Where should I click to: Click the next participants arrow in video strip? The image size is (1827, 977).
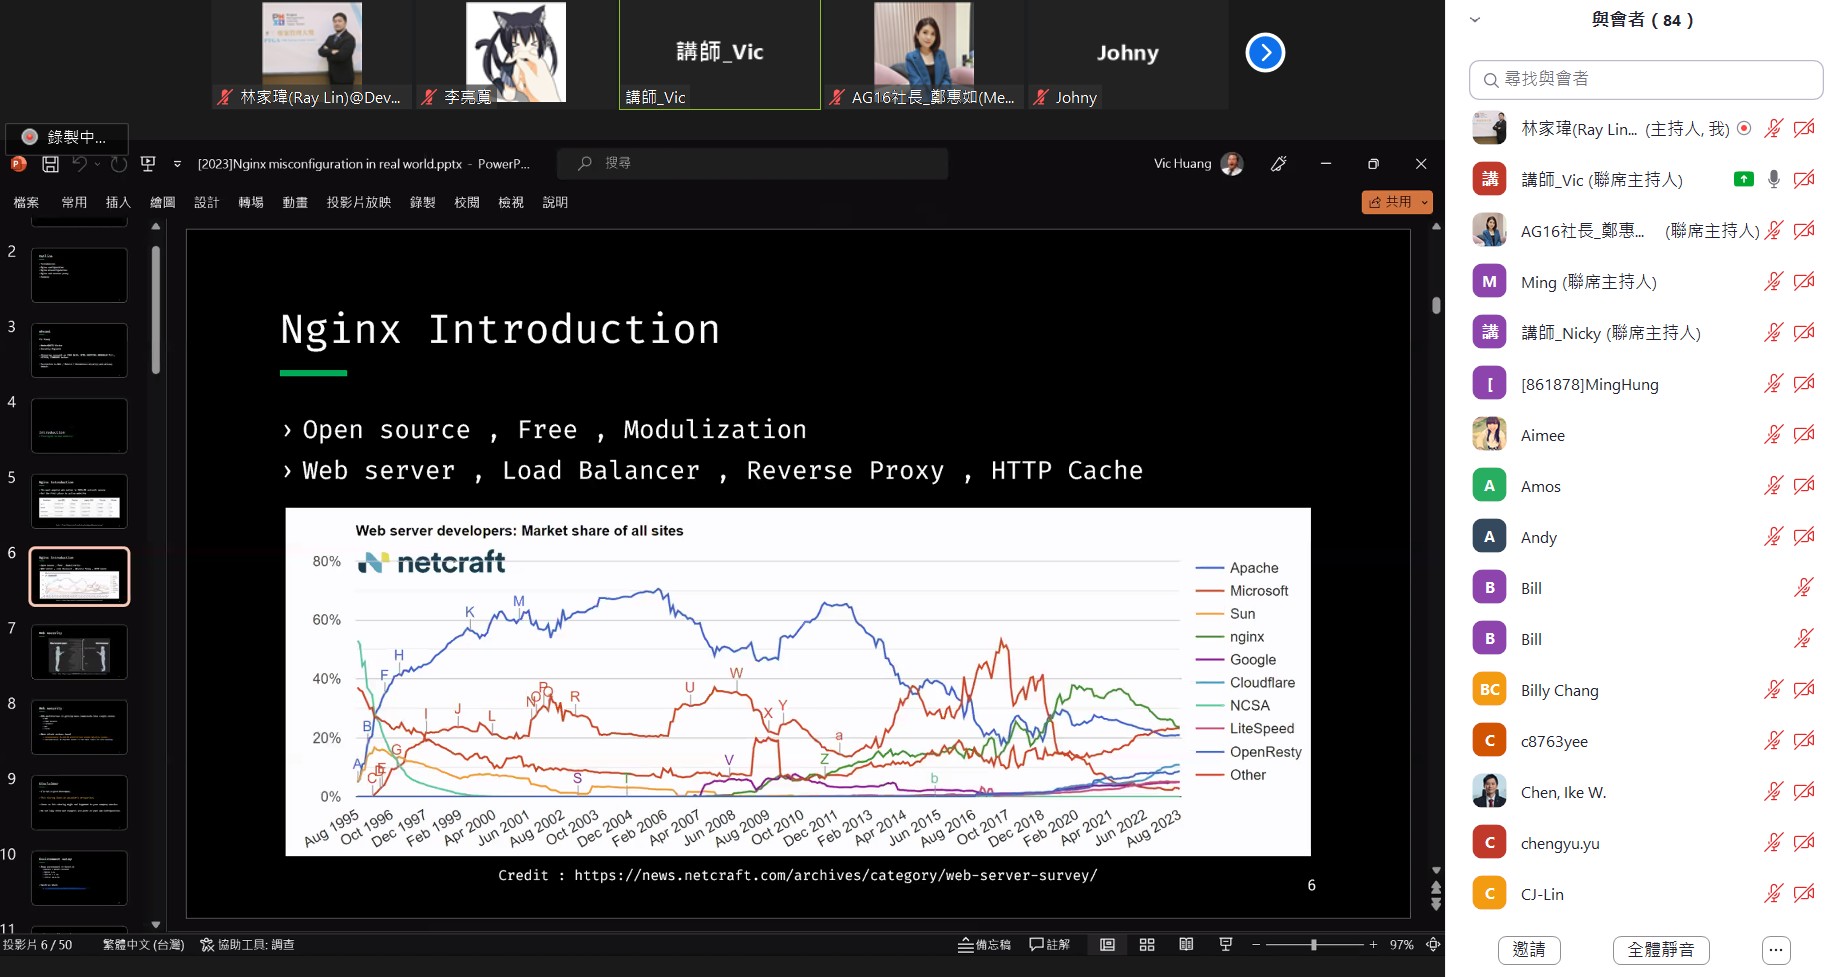click(1265, 53)
